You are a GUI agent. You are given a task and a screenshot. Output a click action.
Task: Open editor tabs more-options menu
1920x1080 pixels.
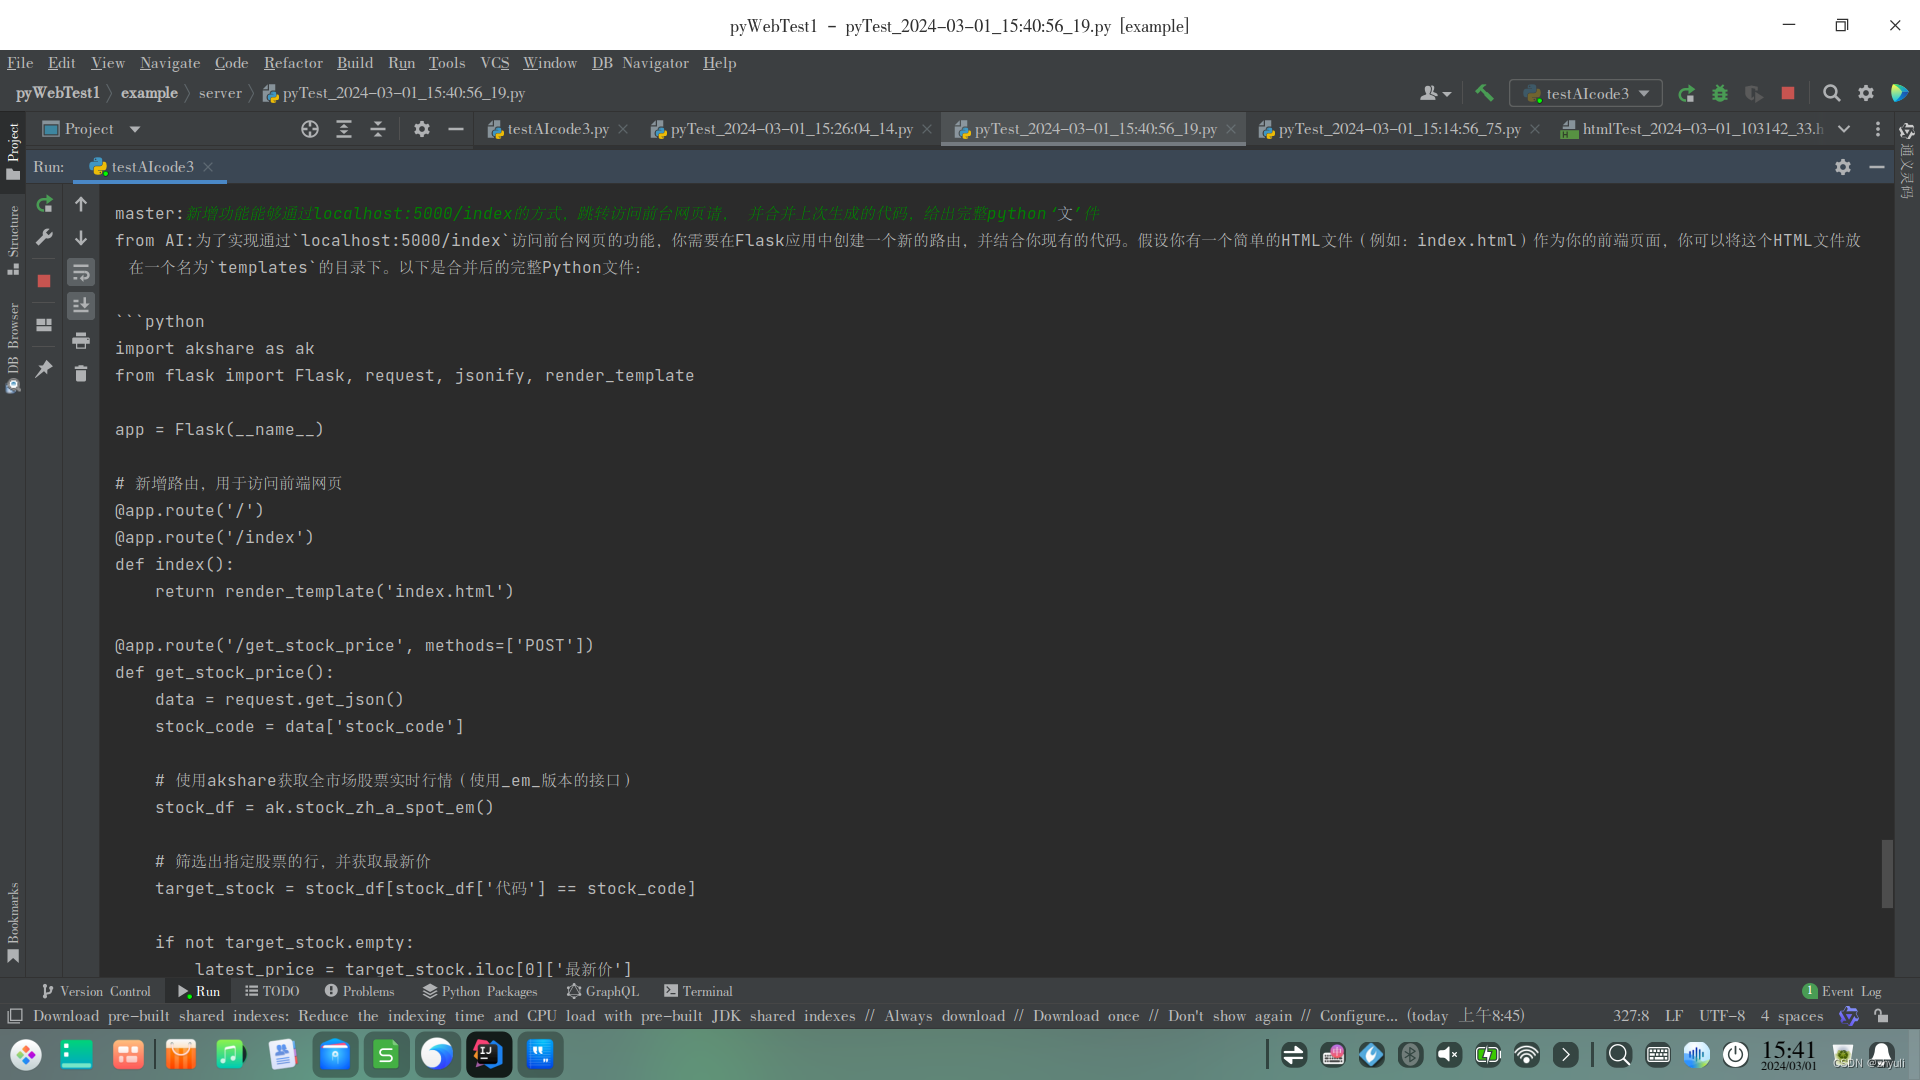[x=1878, y=129]
